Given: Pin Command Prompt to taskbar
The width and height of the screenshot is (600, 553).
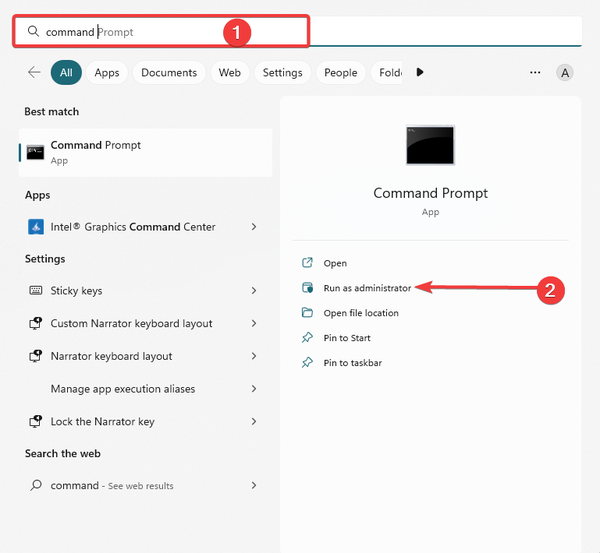Looking at the screenshot, I should pyautogui.click(x=352, y=363).
